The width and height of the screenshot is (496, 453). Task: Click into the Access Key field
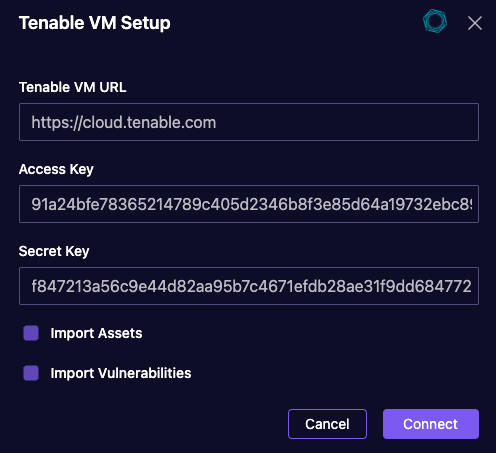(x=249, y=204)
